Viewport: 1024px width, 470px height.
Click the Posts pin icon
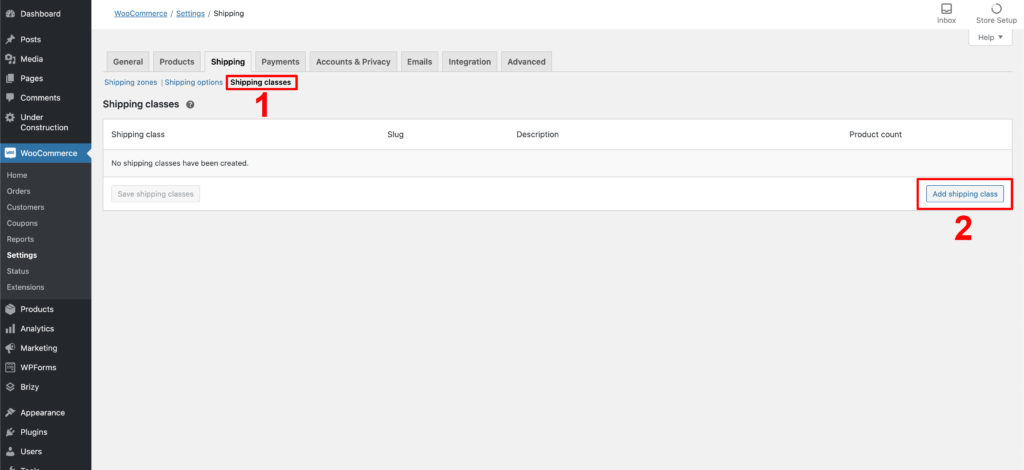(10, 40)
